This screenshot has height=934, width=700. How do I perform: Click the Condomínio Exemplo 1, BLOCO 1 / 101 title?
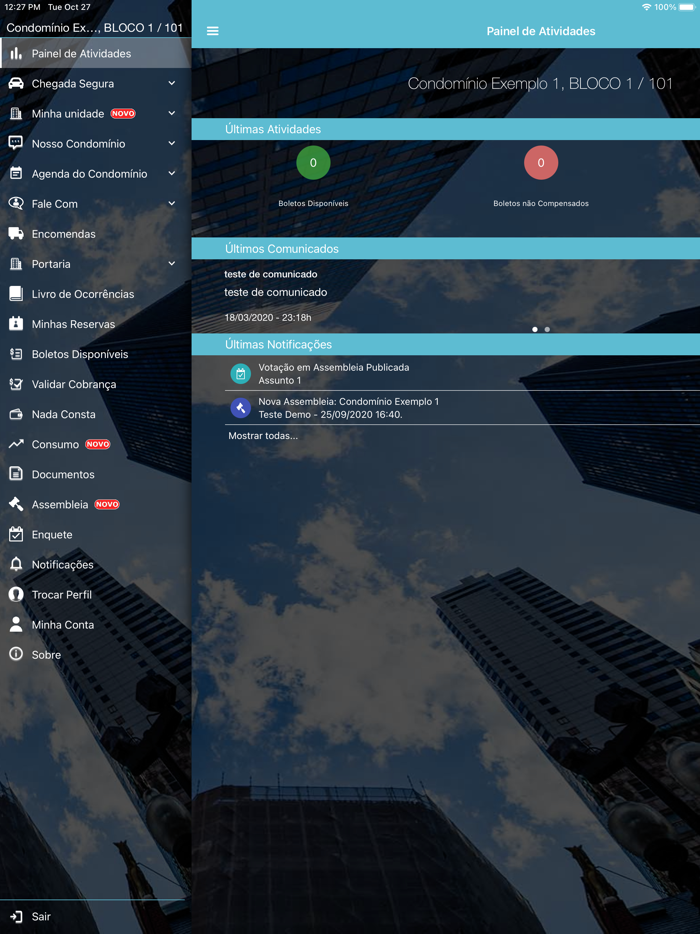point(540,83)
